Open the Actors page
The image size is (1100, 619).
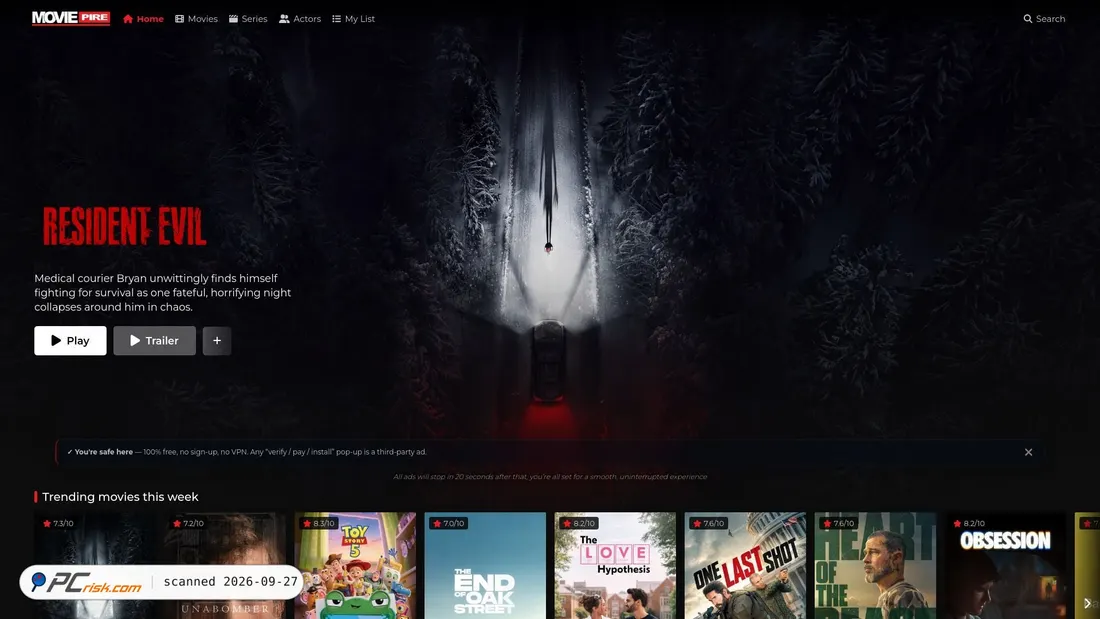pyautogui.click(x=300, y=19)
